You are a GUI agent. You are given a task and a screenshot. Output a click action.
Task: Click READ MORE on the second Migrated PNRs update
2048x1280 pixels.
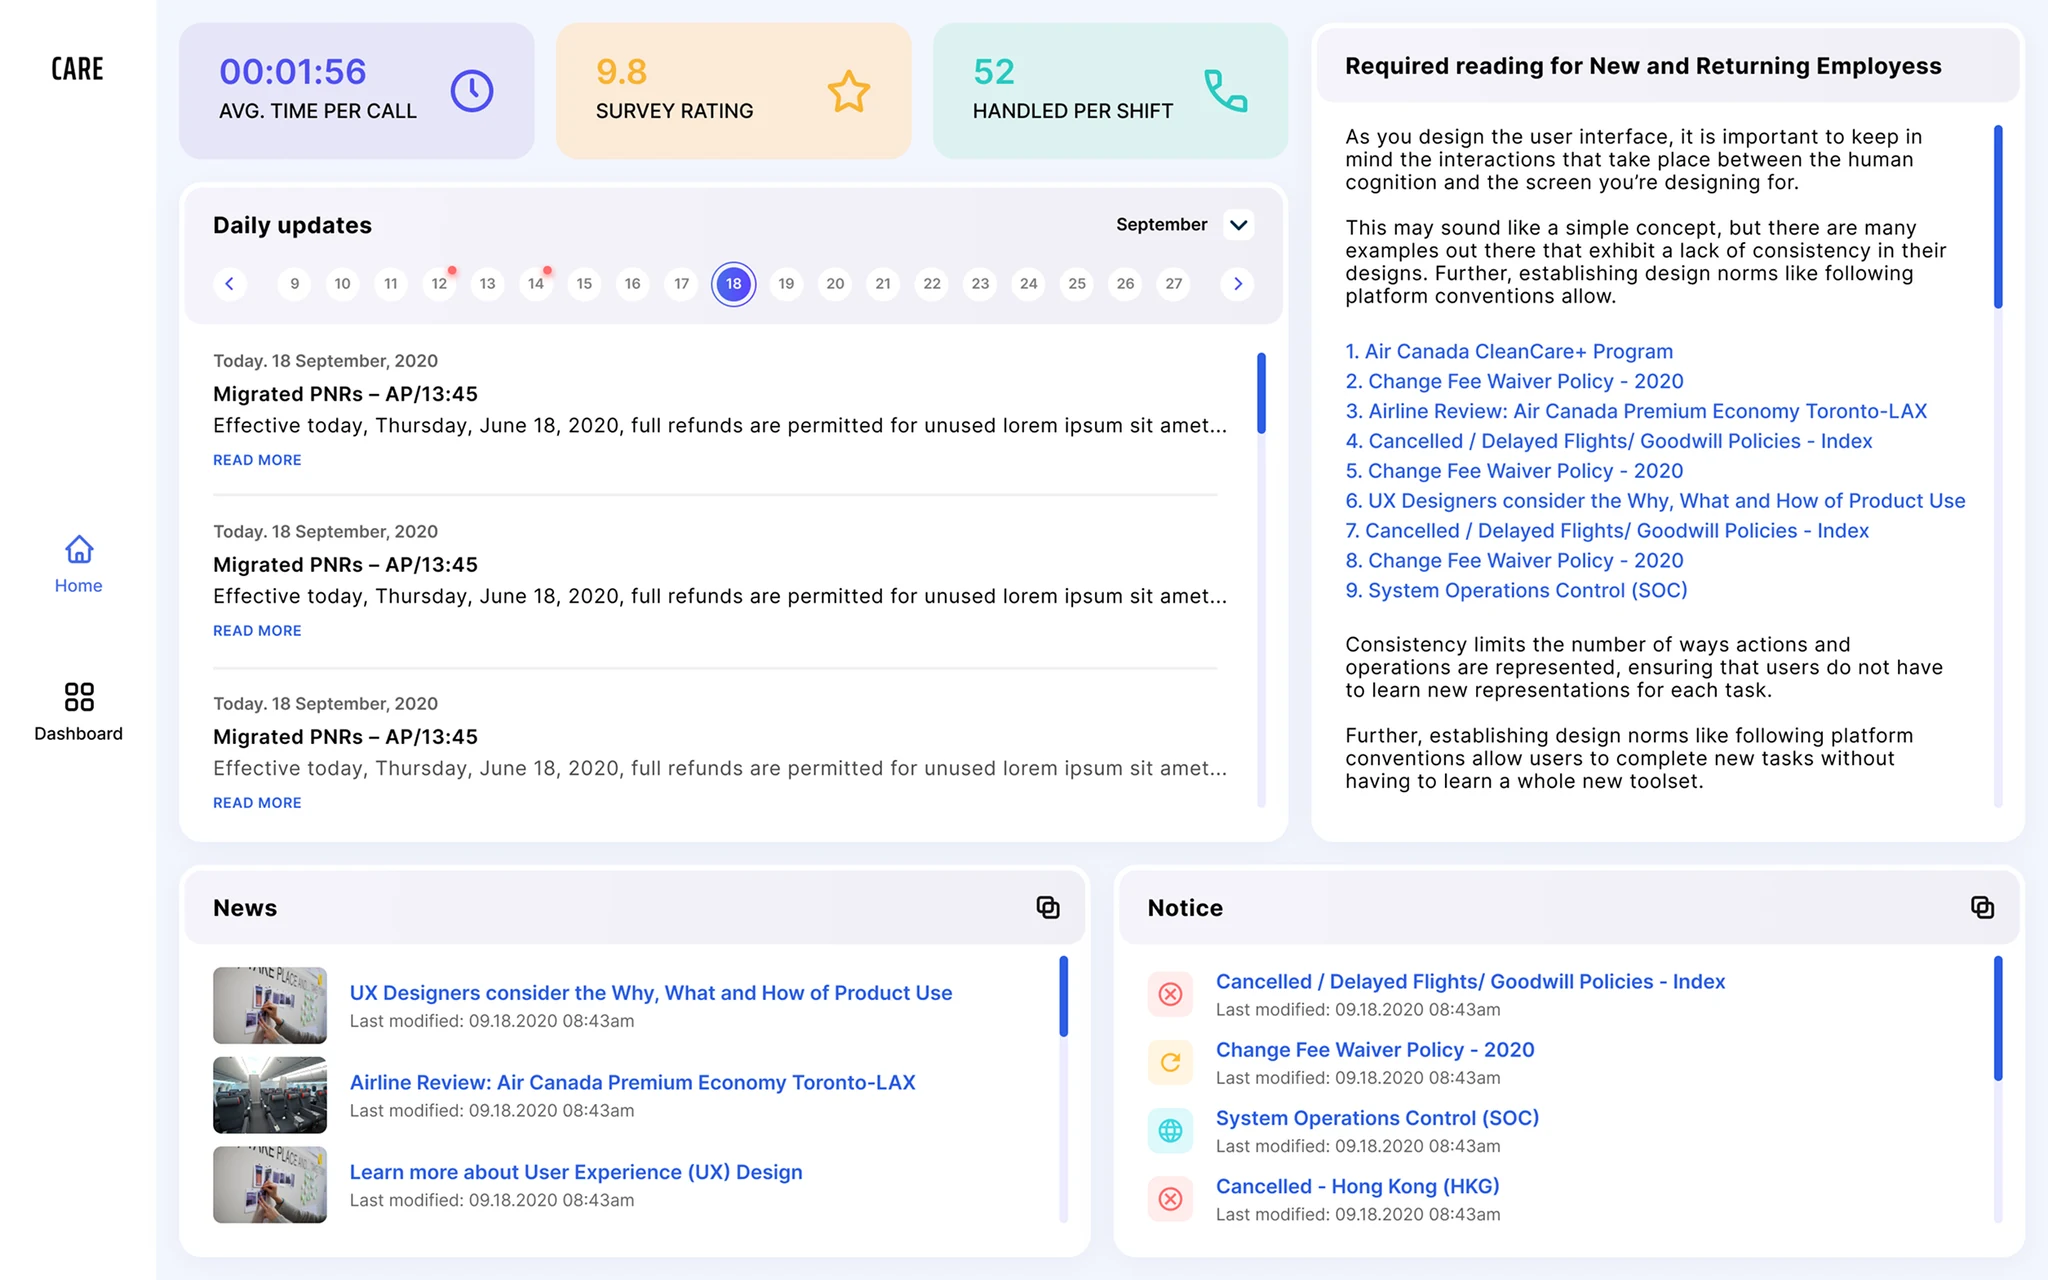tap(257, 631)
